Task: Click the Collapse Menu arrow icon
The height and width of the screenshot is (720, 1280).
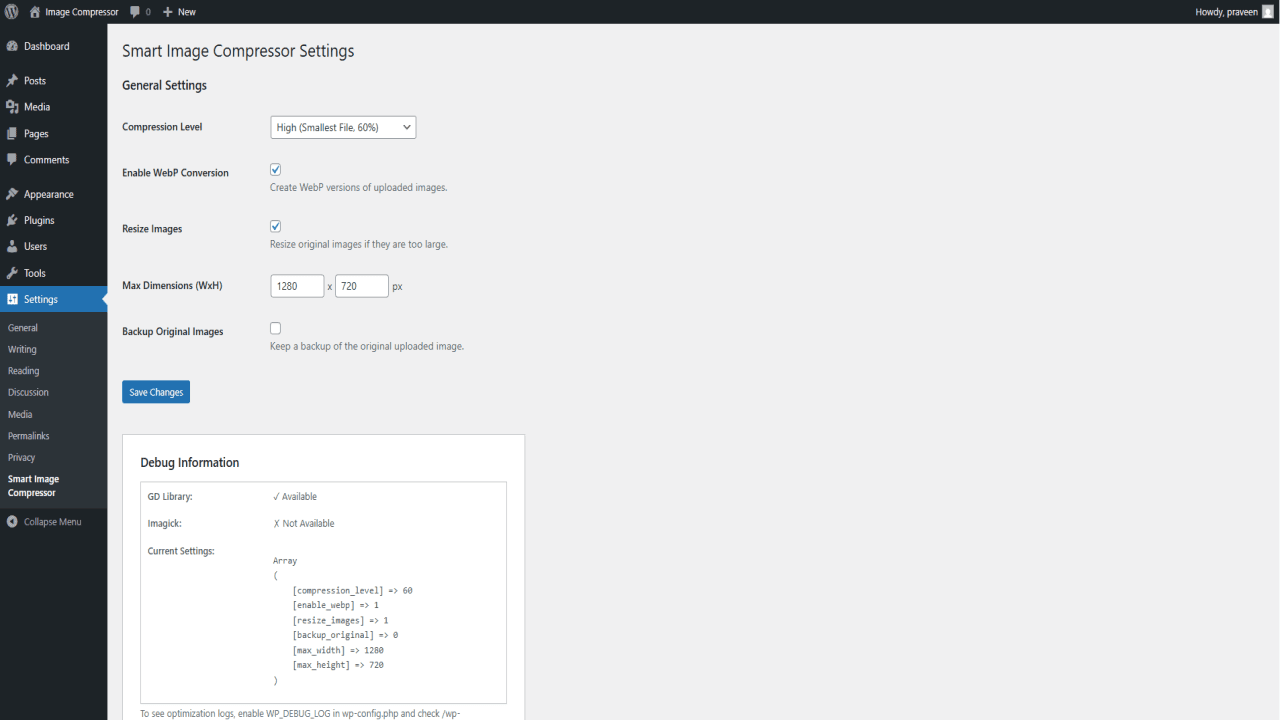Action: click(12, 522)
